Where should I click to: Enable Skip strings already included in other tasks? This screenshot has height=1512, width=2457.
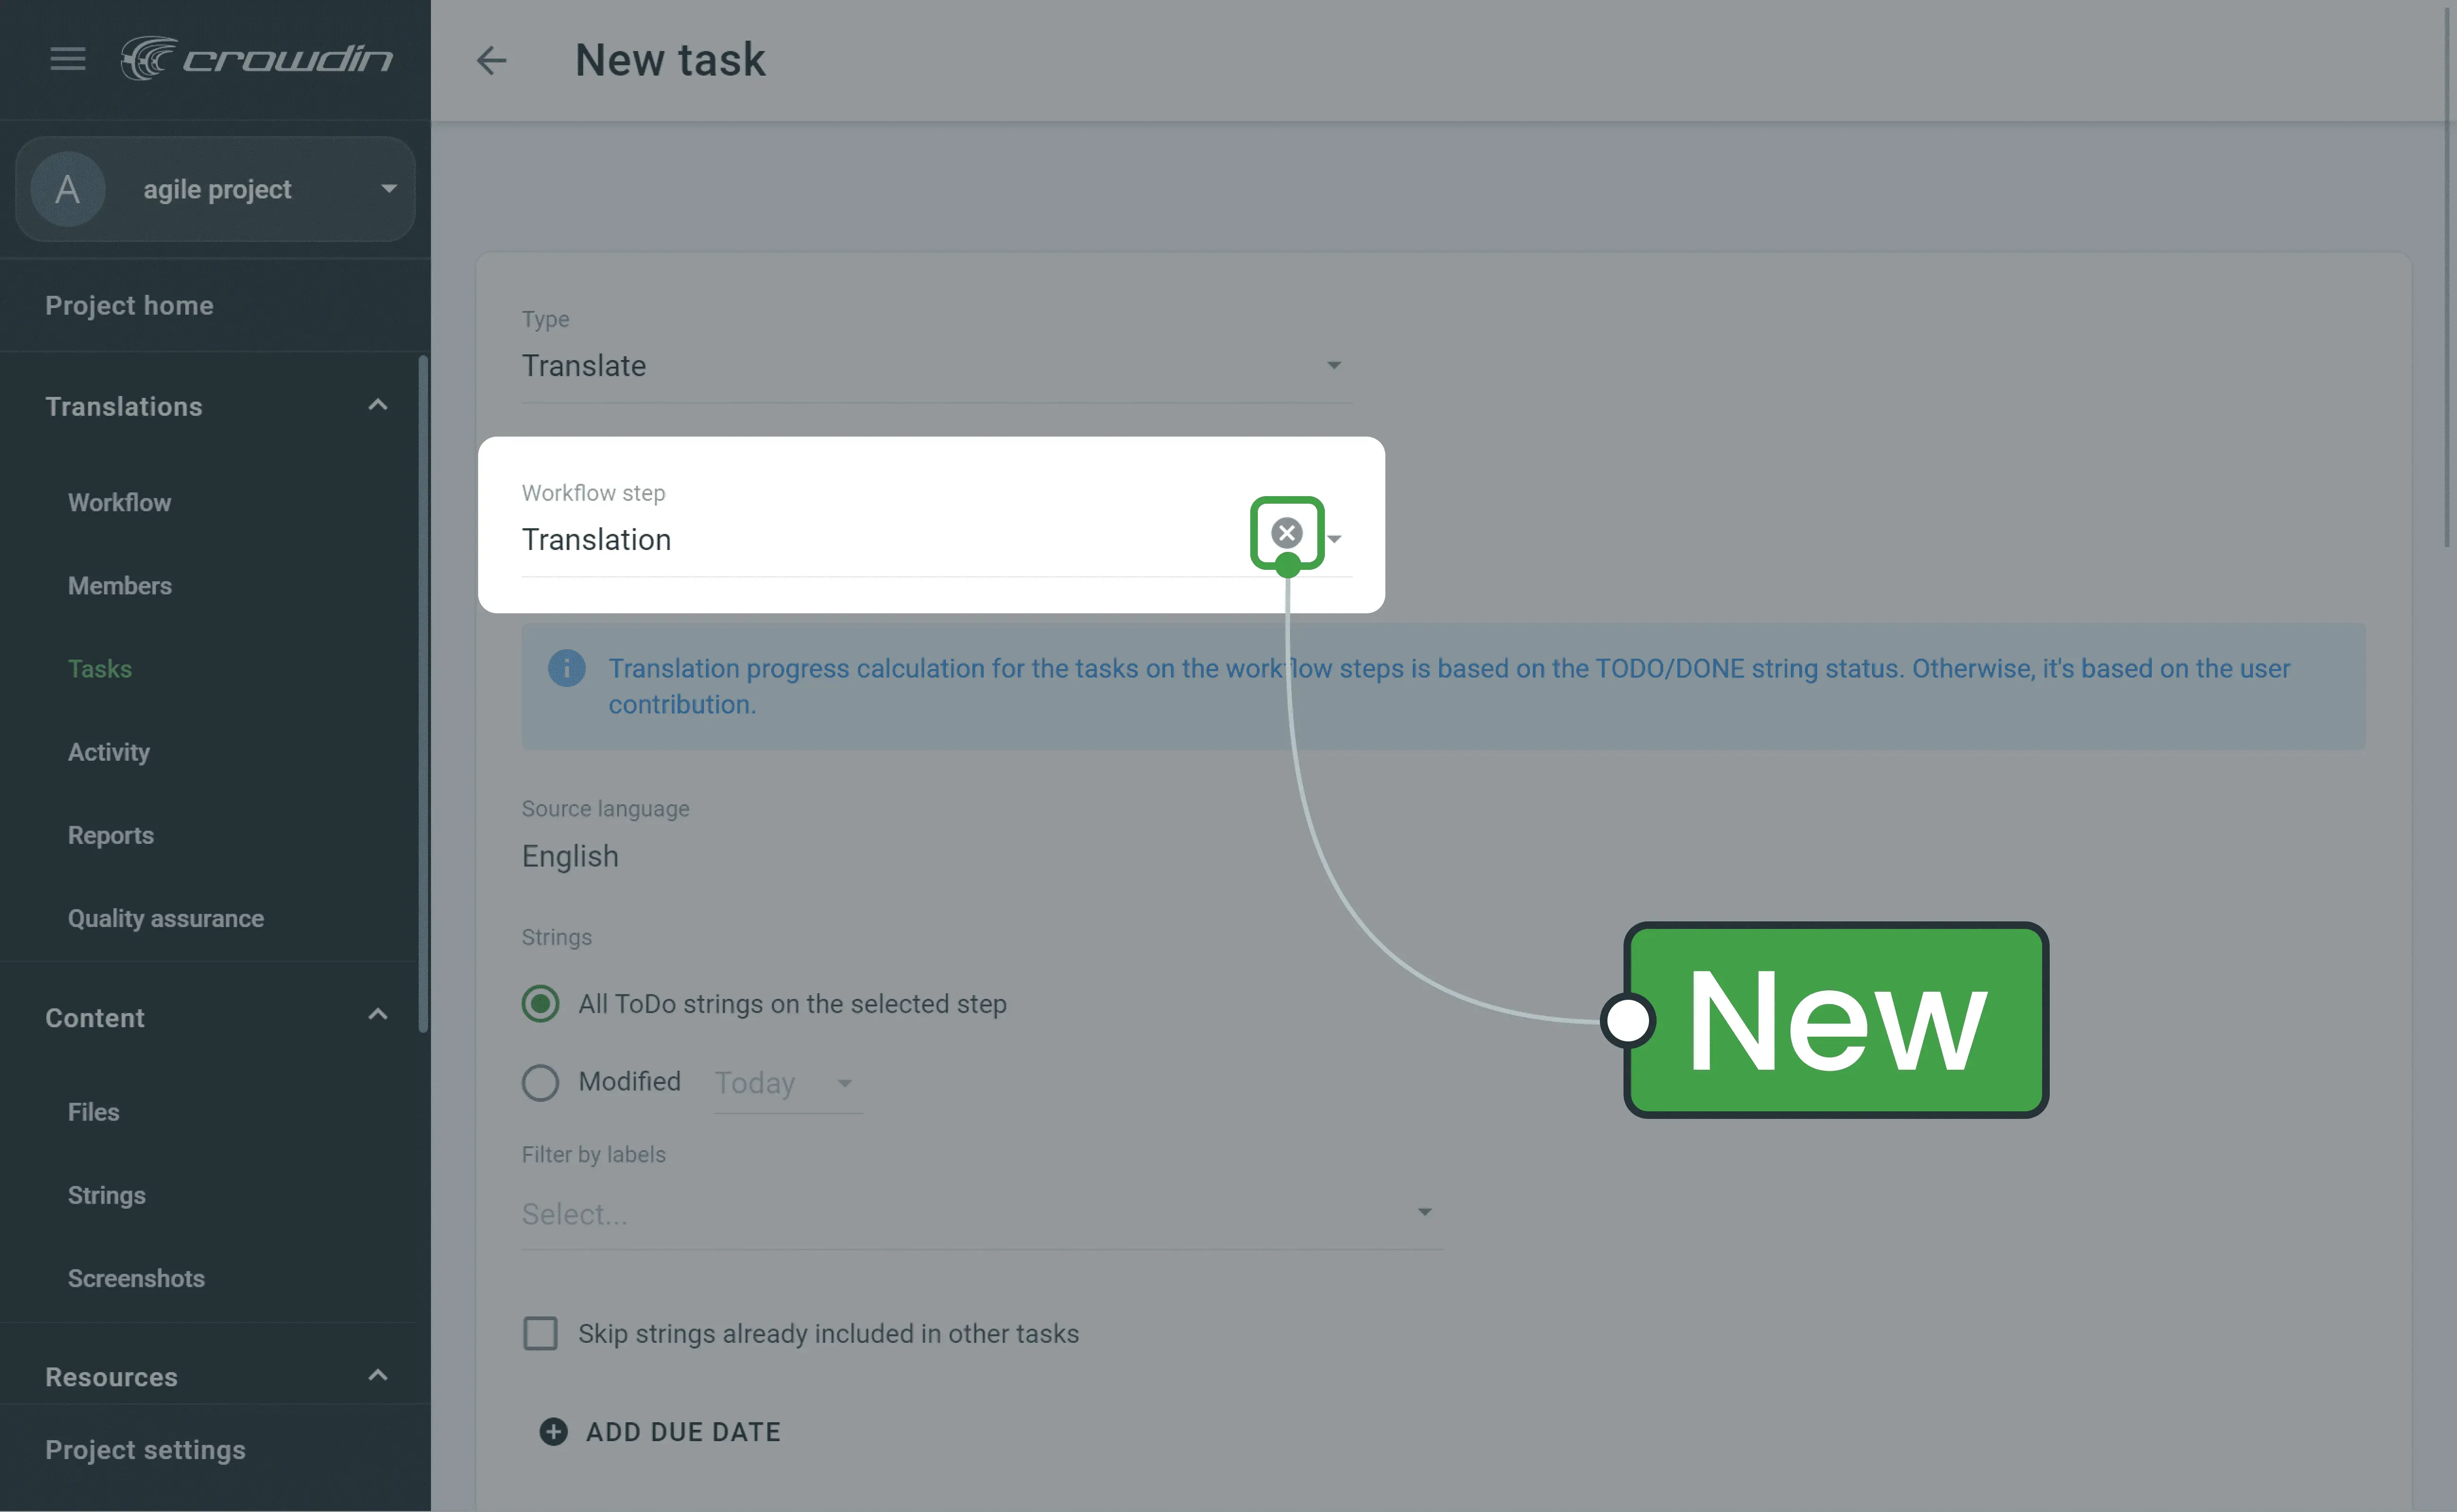pyautogui.click(x=541, y=1333)
